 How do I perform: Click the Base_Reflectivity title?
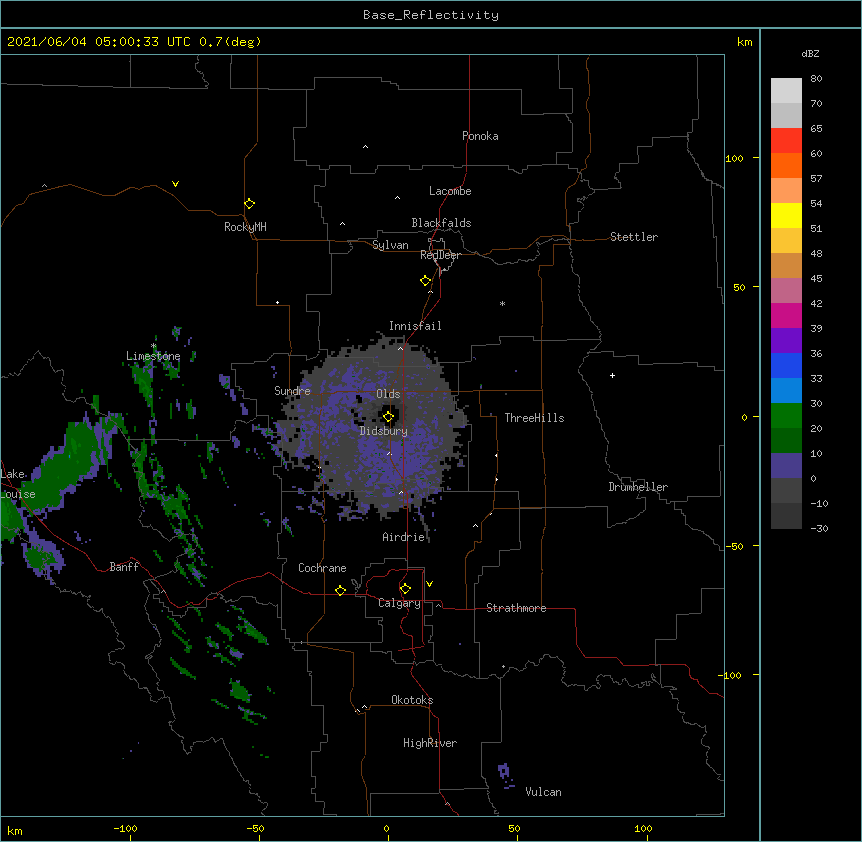431,15
